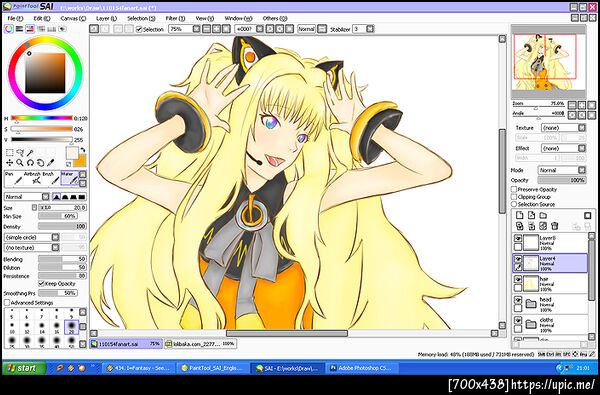The image size is (600, 395).
Task: Pick the size 20 brush preset
Action: [71, 326]
